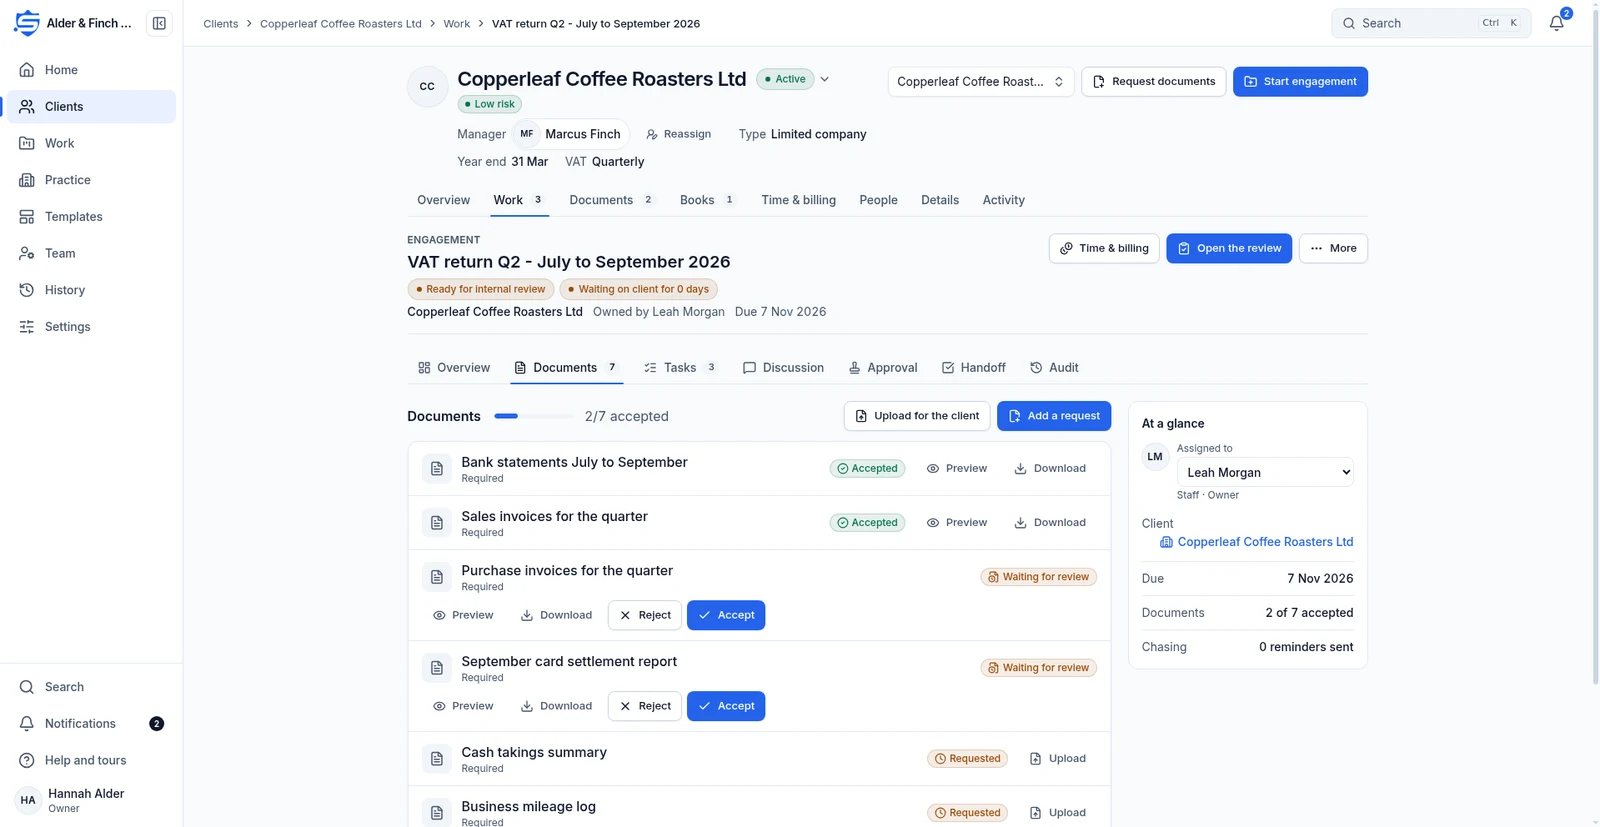Open the Home item in the sidebar
The image size is (1600, 827).
pyautogui.click(x=91, y=70)
